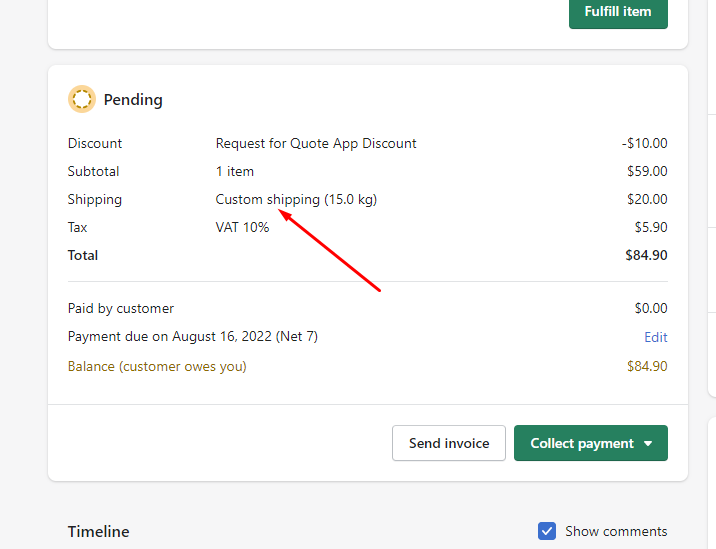Viewport: 716px width, 549px height.
Task: Toggle the Show comments checkbox
Action: [547, 531]
